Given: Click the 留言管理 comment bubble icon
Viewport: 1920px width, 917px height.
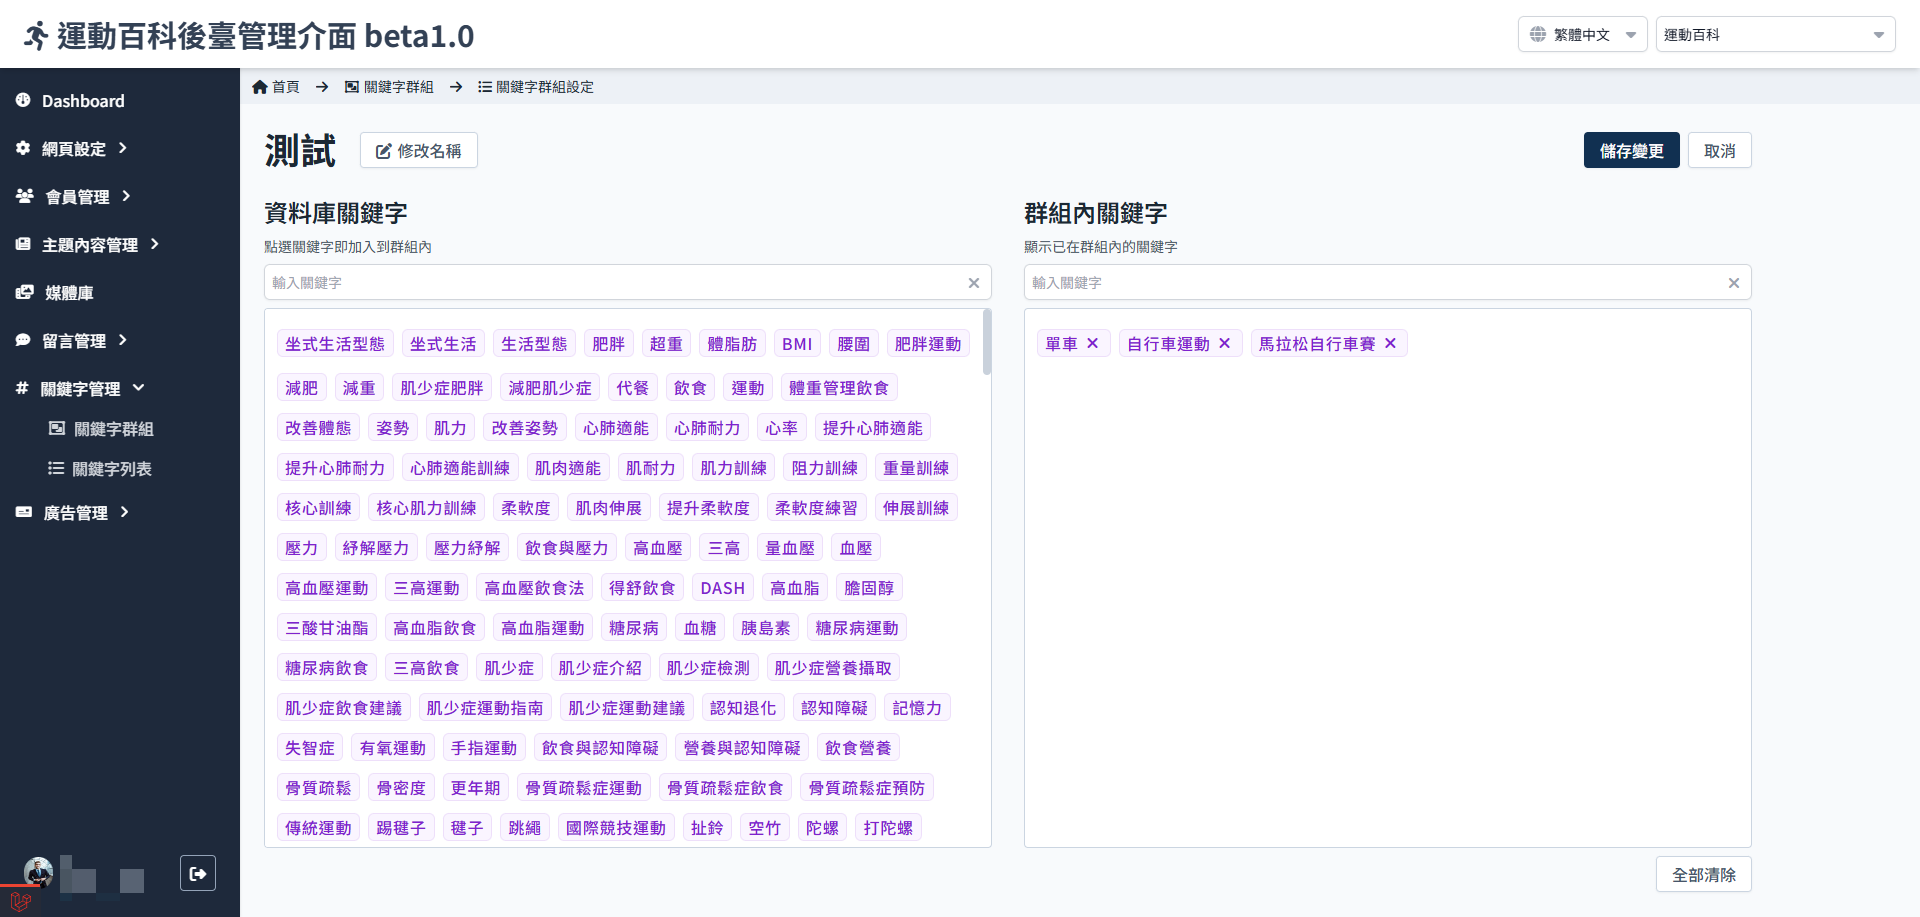Looking at the screenshot, I should tap(23, 340).
